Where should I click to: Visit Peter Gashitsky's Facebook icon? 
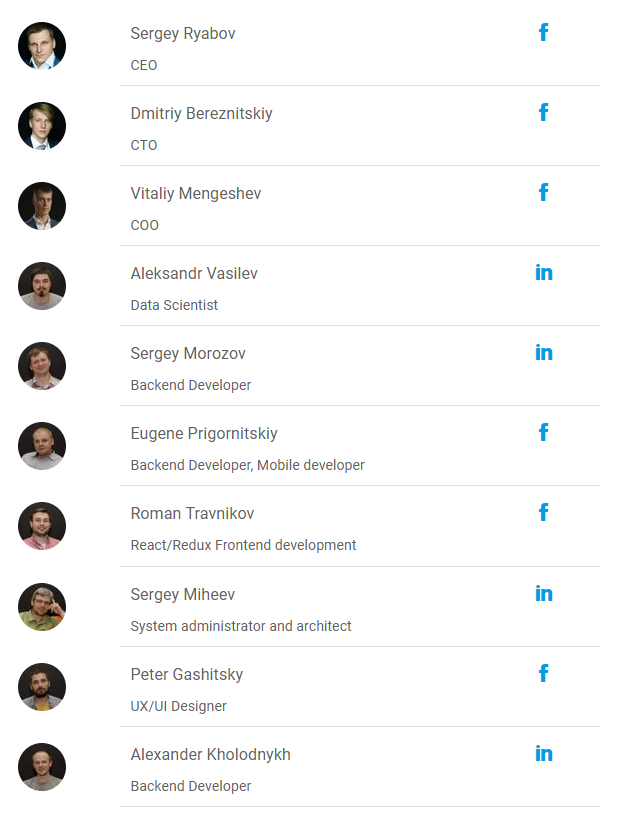tap(543, 674)
